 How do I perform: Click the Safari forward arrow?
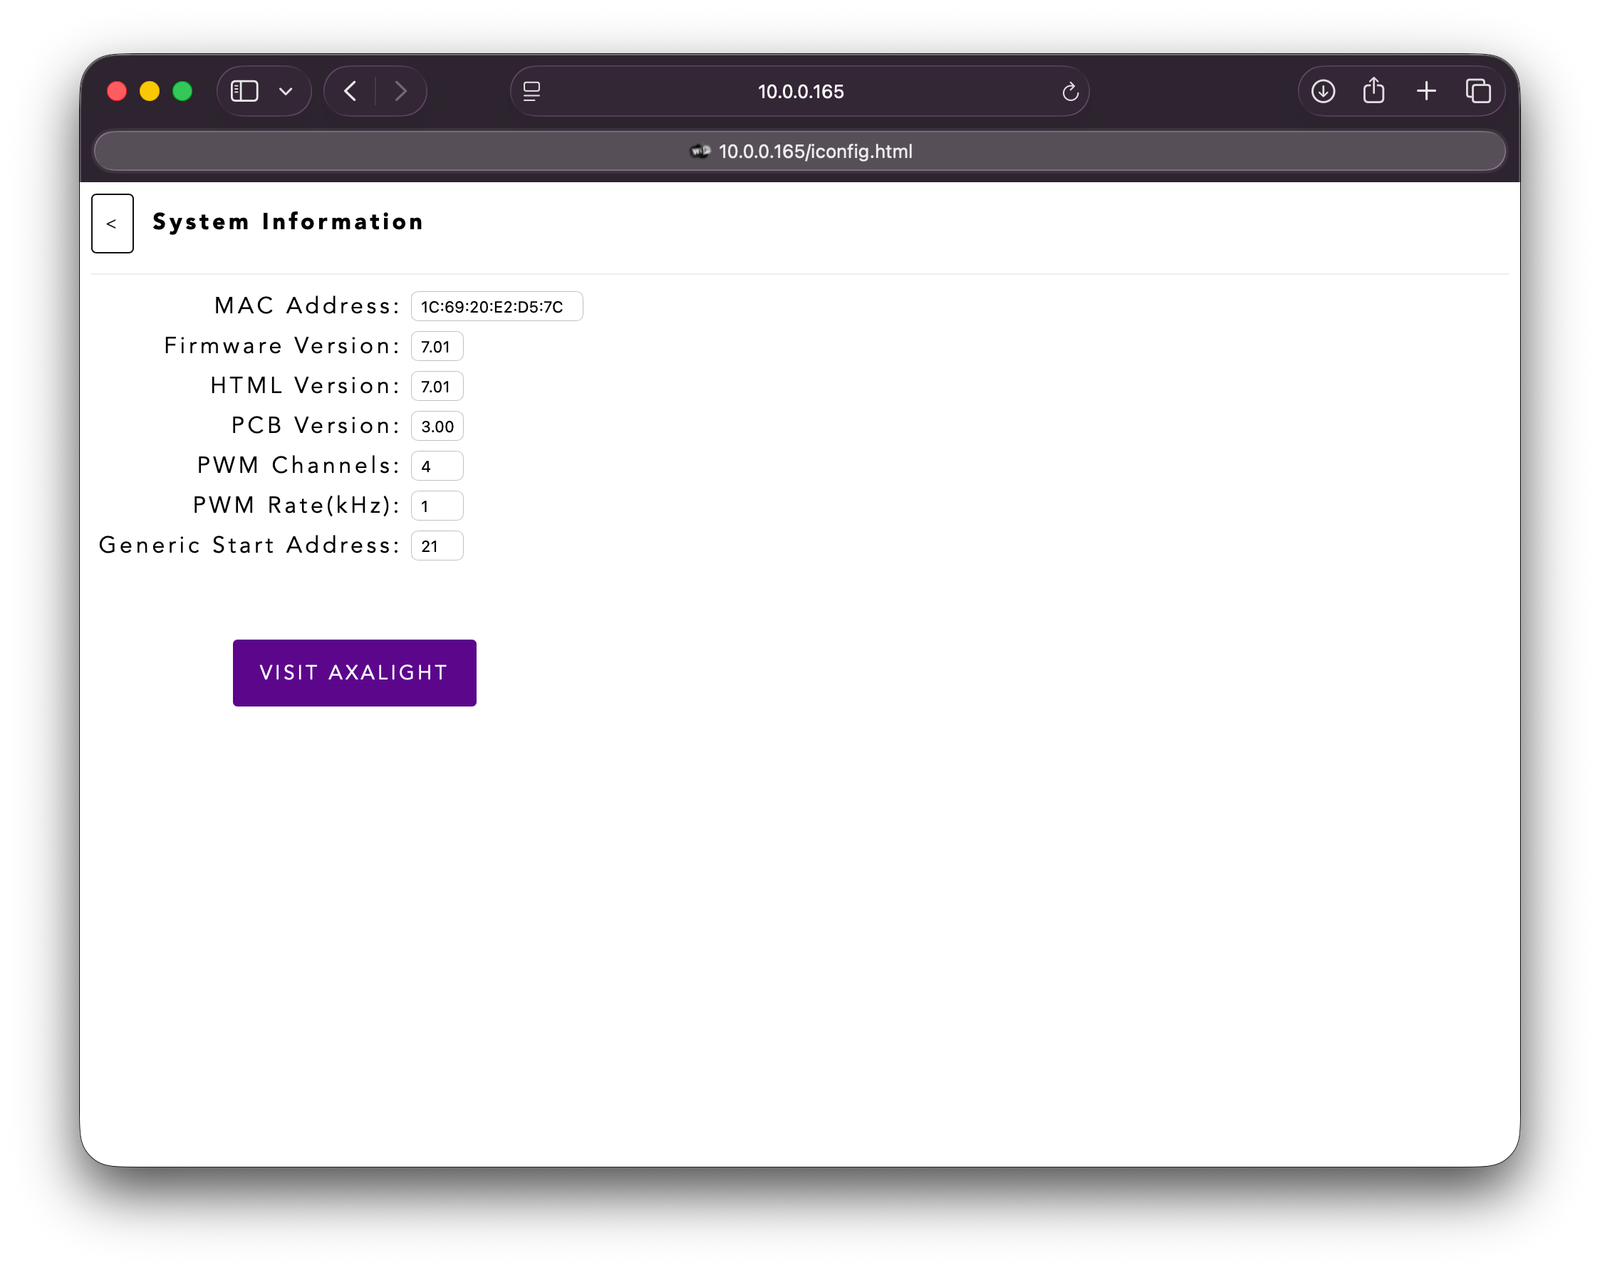(x=401, y=91)
